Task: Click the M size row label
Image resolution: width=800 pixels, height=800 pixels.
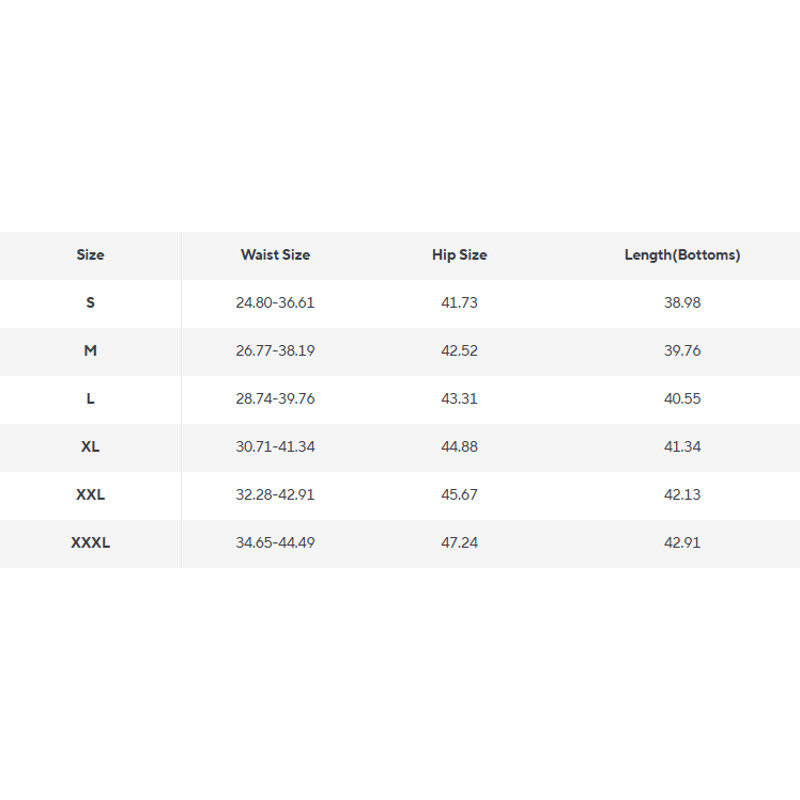Action: pyautogui.click(x=90, y=350)
